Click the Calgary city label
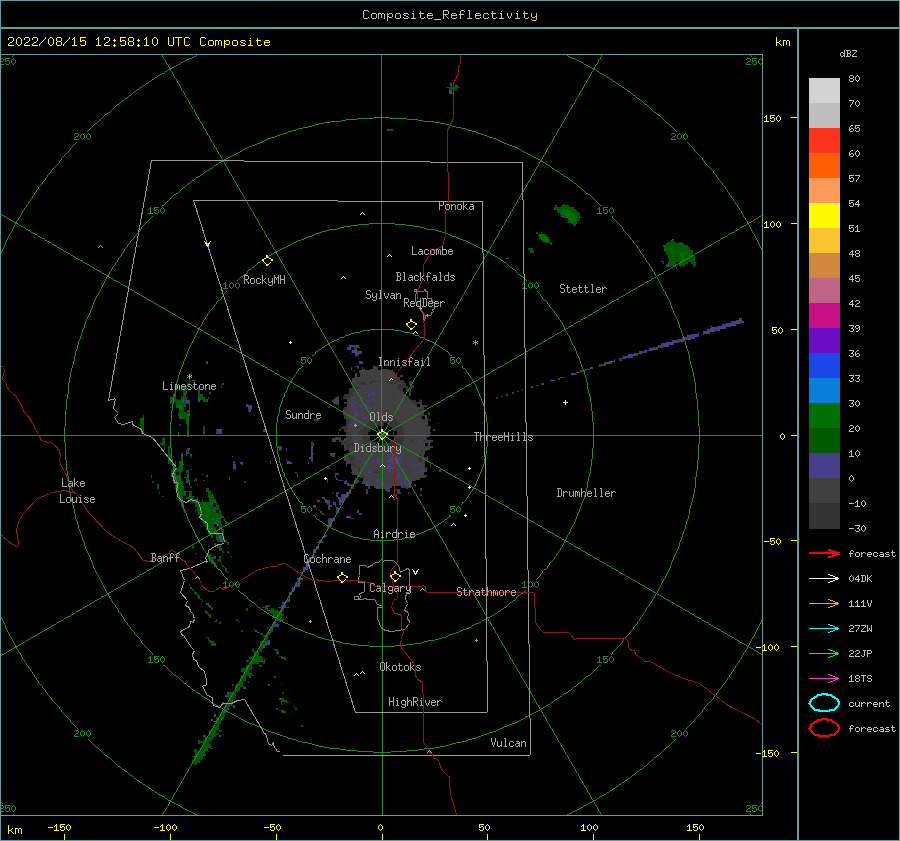 click(x=390, y=588)
